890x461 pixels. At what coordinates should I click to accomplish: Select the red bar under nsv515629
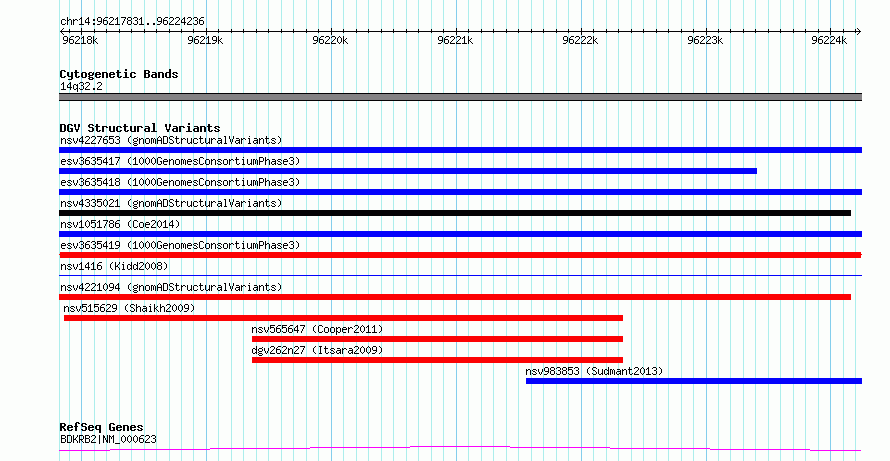coord(343,318)
